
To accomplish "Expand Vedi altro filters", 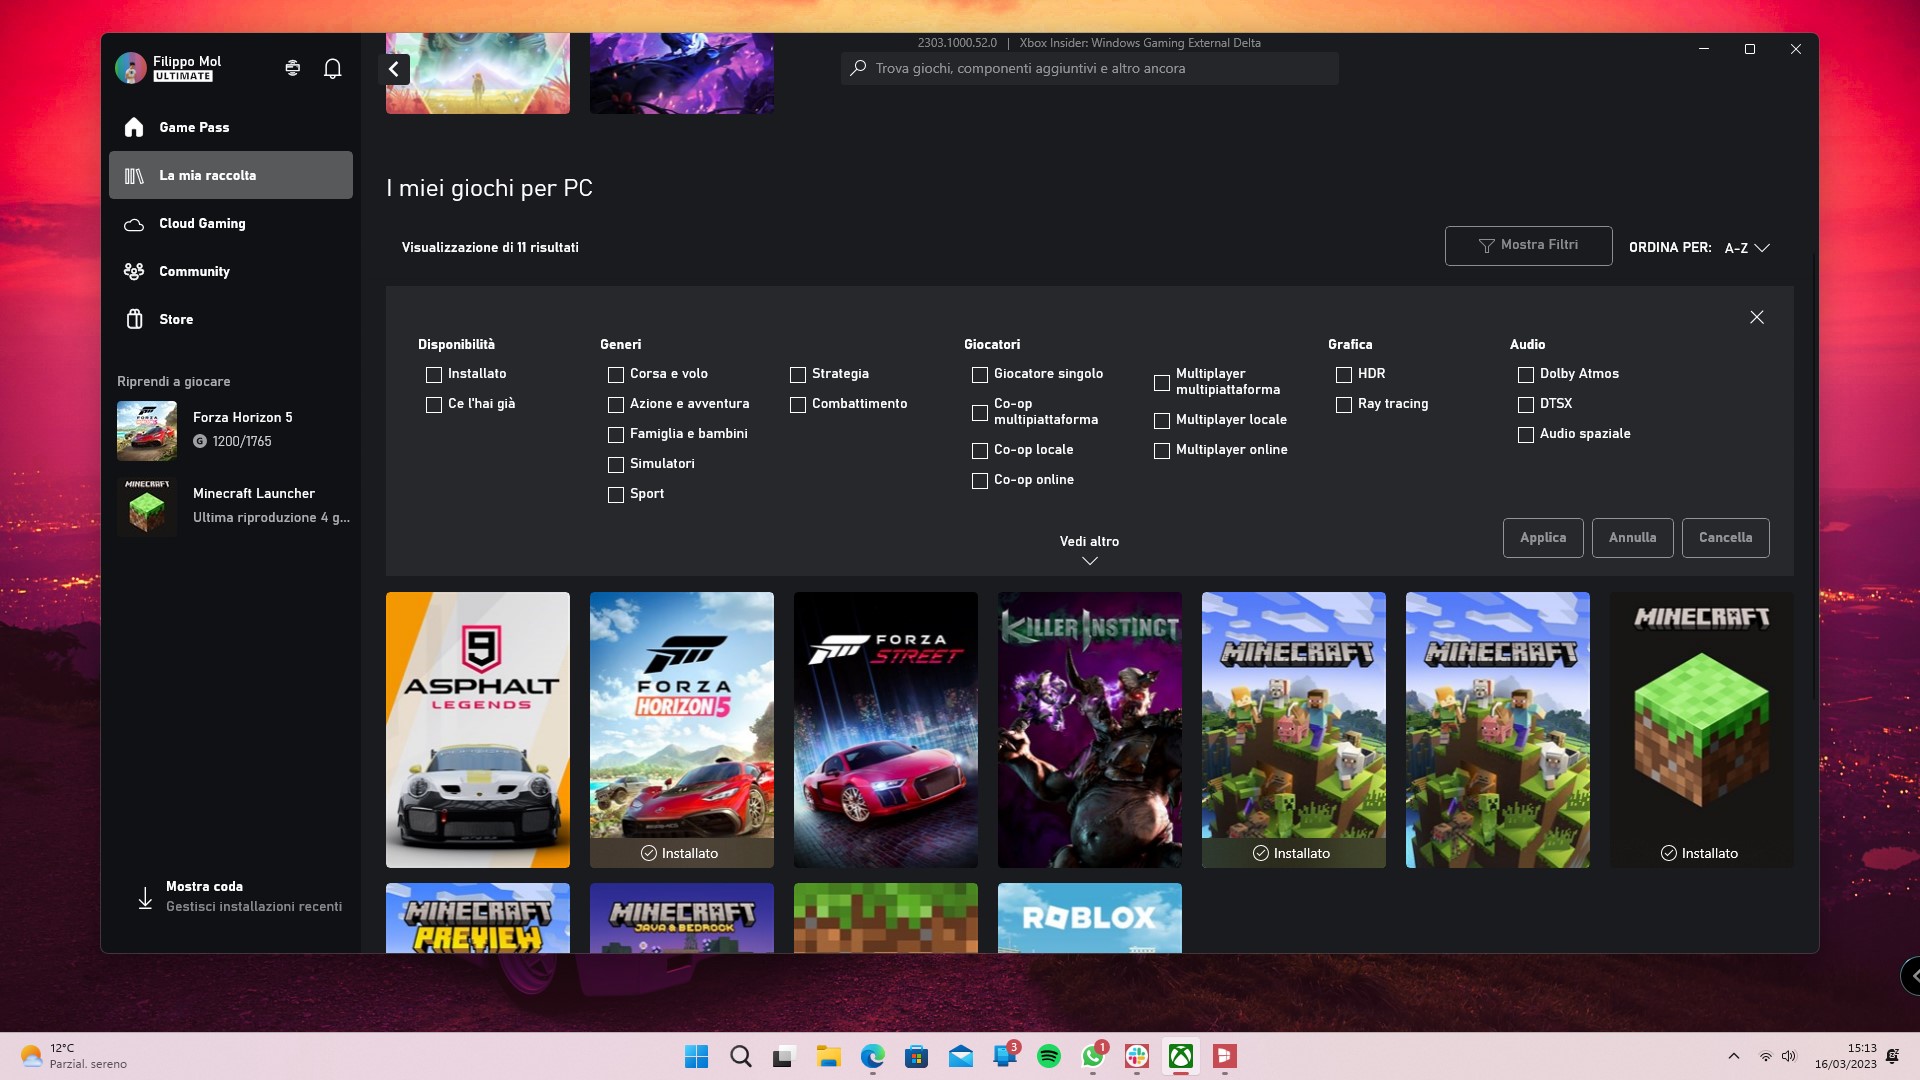I will 1089,550.
